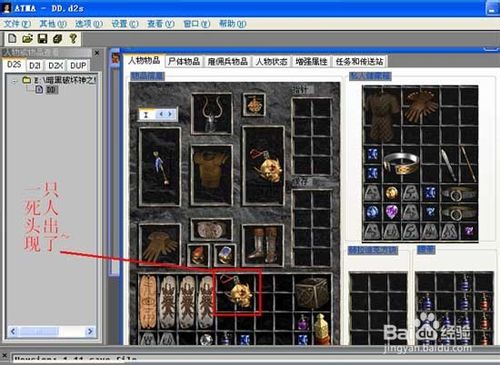Open the 设置 menu
The image size is (500, 365).
tap(125, 24)
